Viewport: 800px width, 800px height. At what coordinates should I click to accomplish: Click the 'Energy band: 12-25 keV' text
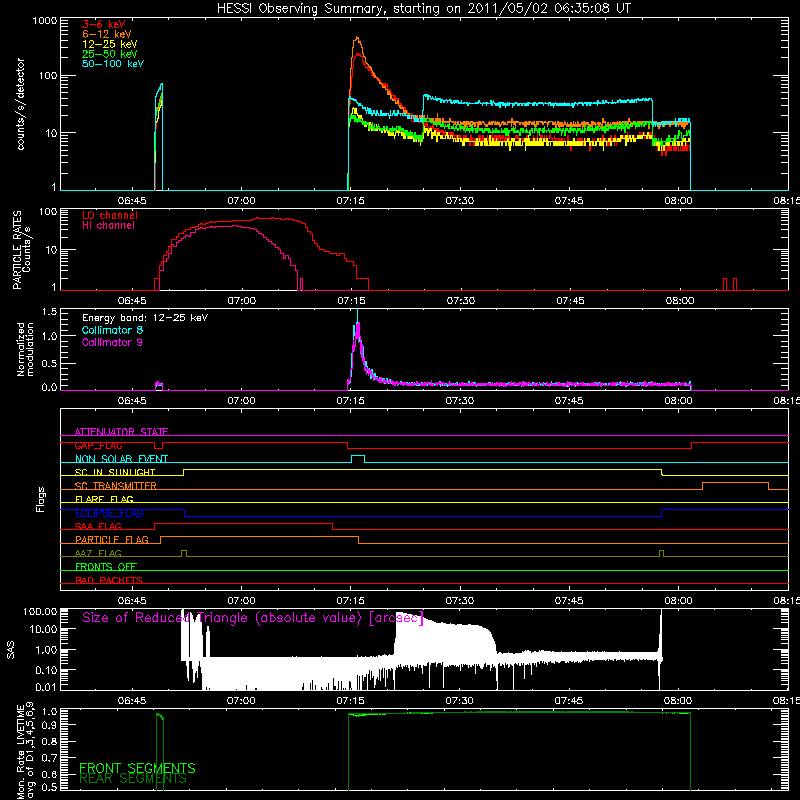click(145, 318)
